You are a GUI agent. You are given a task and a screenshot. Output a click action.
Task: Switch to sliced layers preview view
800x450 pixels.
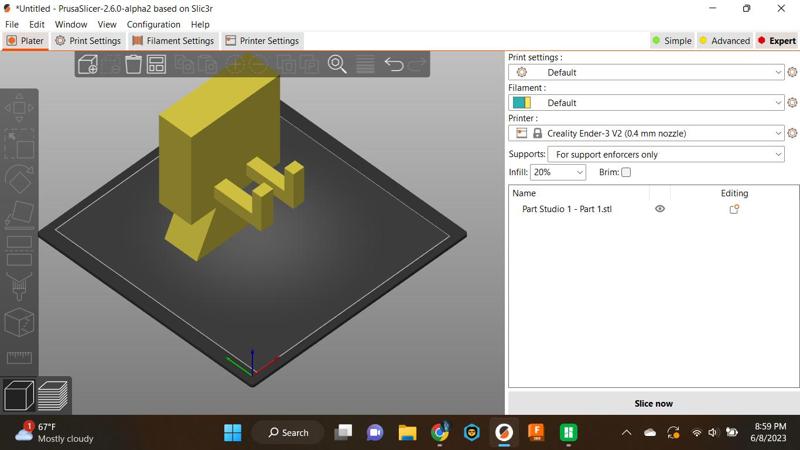53,395
